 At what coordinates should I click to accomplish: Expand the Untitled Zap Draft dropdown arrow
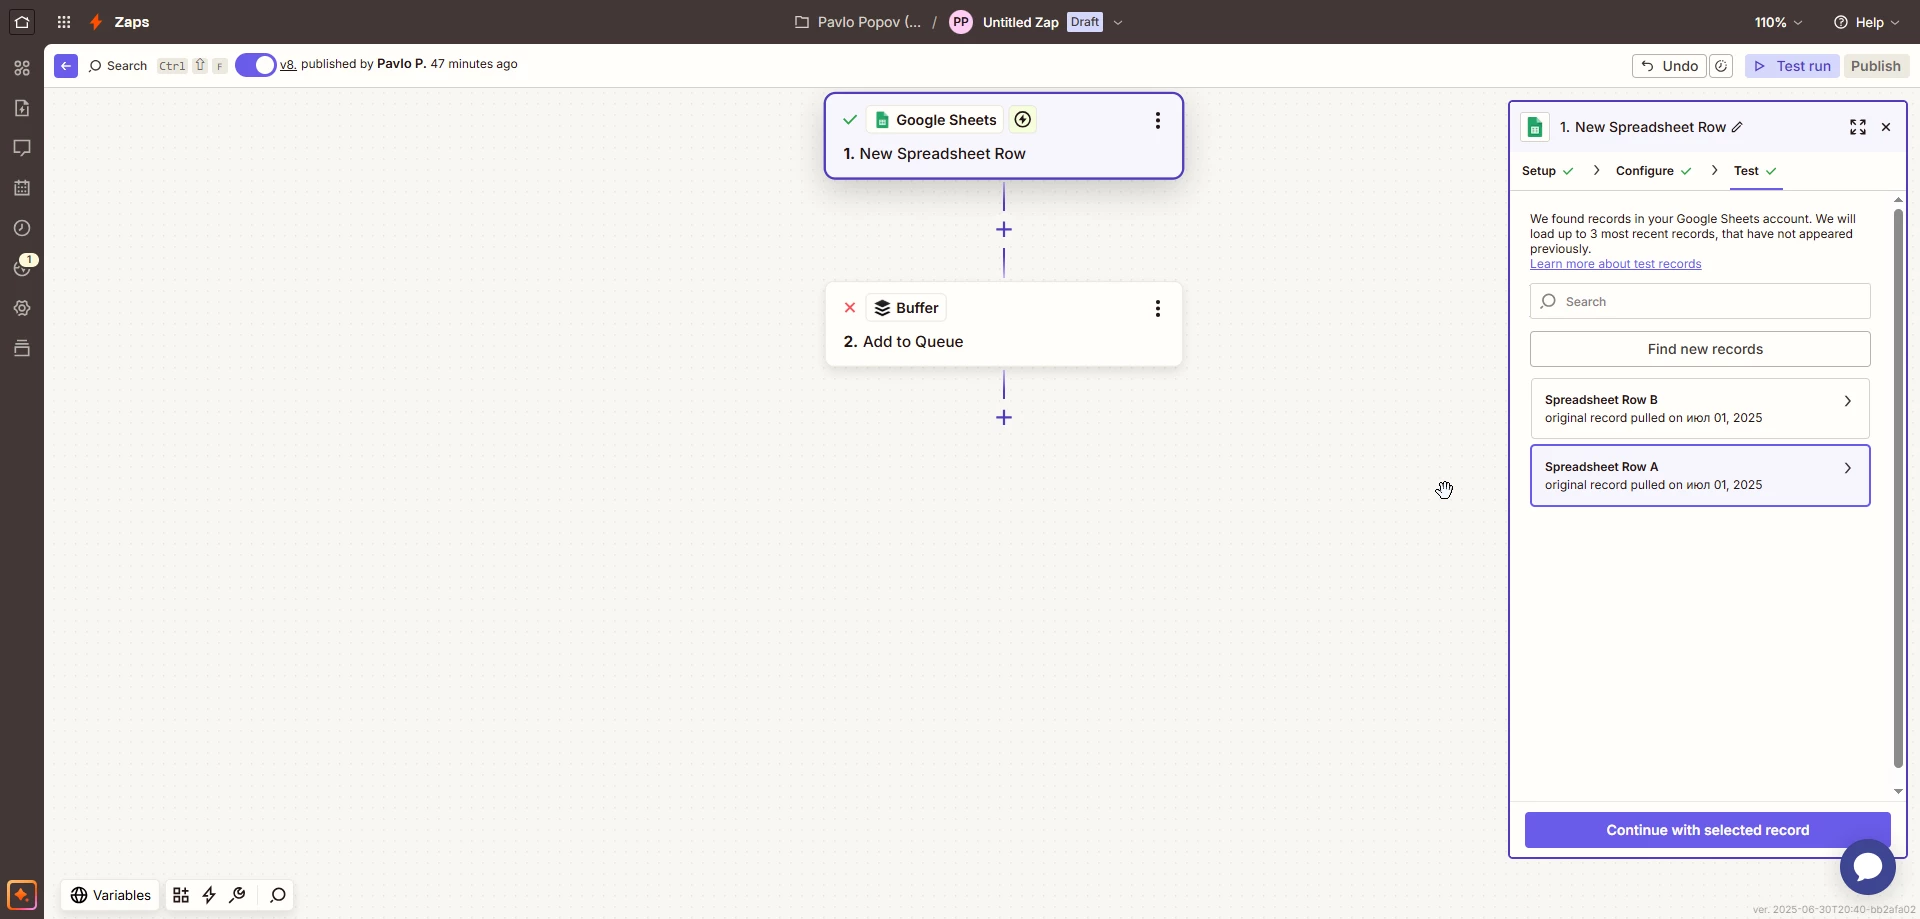(x=1118, y=22)
